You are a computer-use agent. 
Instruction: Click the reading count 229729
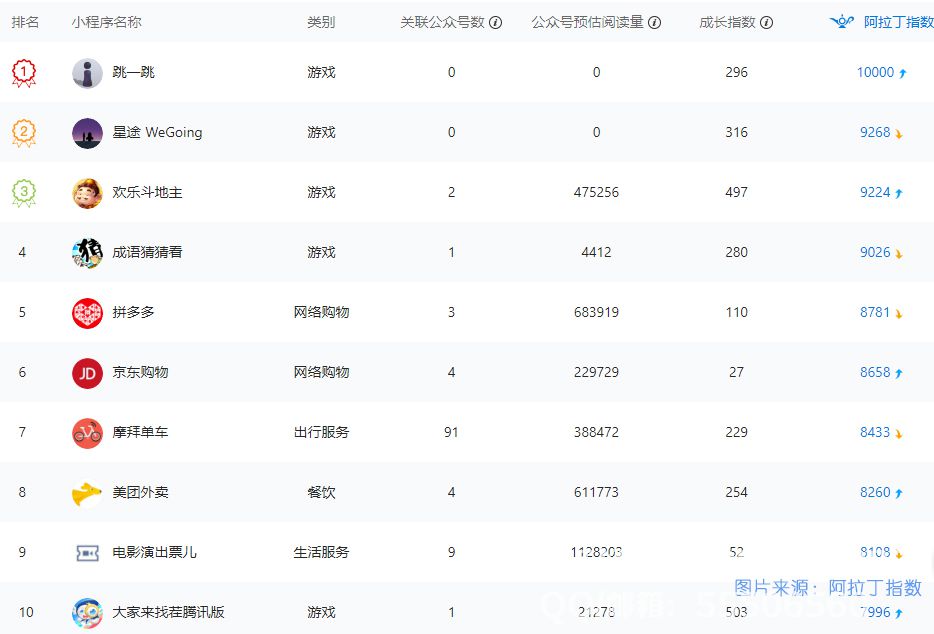(x=596, y=372)
